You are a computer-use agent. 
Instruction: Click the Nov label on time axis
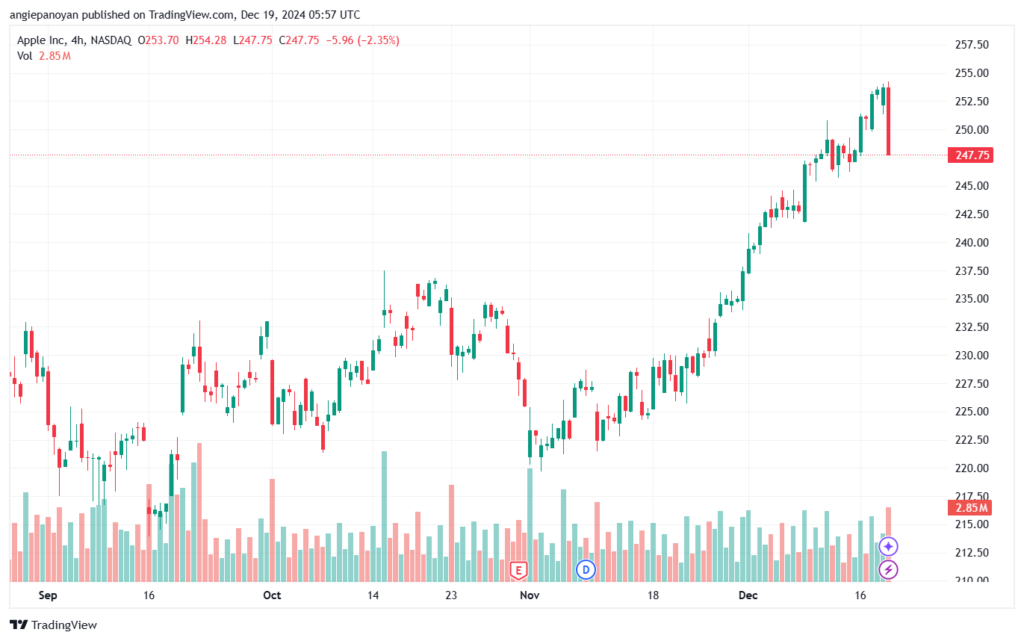click(x=530, y=595)
